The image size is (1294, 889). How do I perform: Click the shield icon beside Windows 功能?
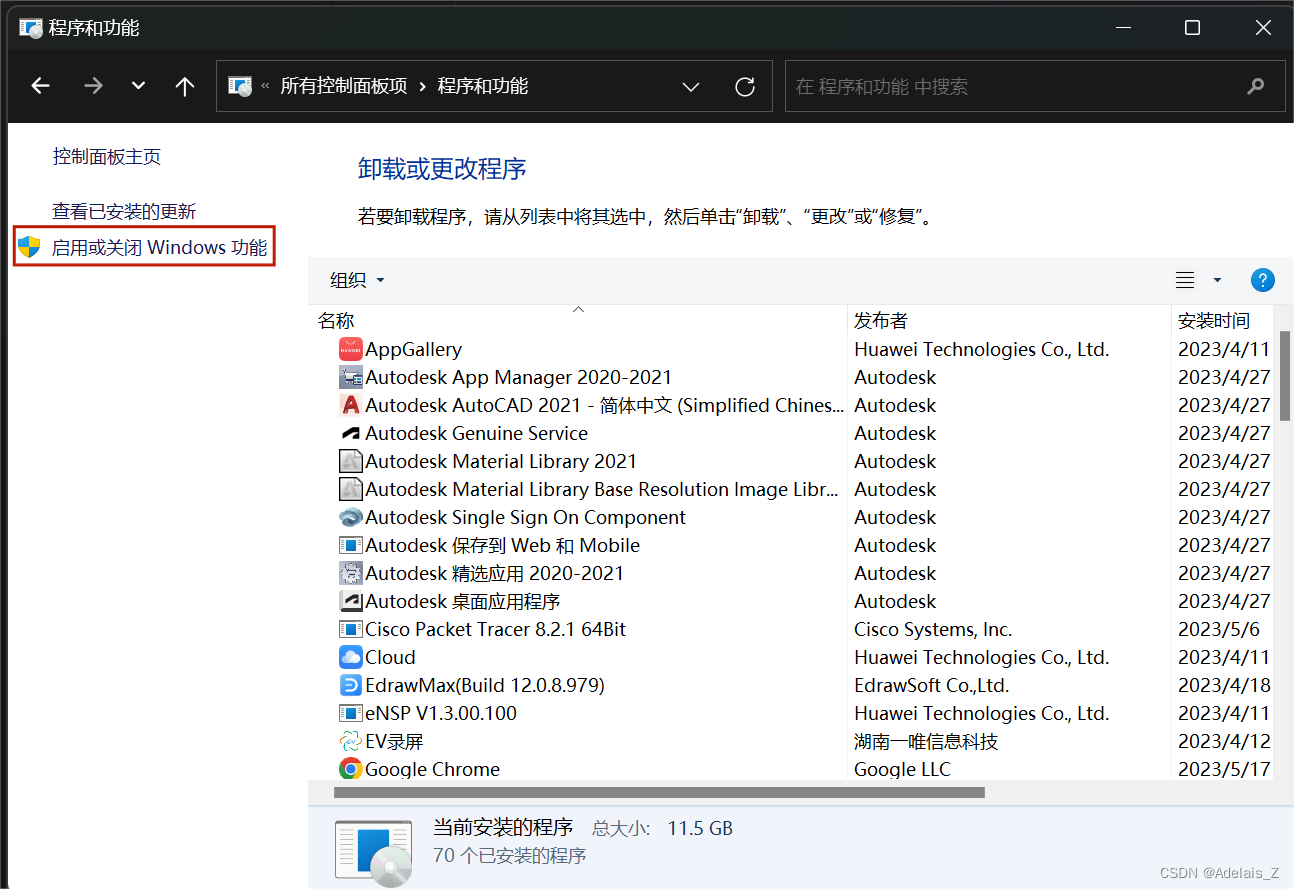tap(29, 247)
